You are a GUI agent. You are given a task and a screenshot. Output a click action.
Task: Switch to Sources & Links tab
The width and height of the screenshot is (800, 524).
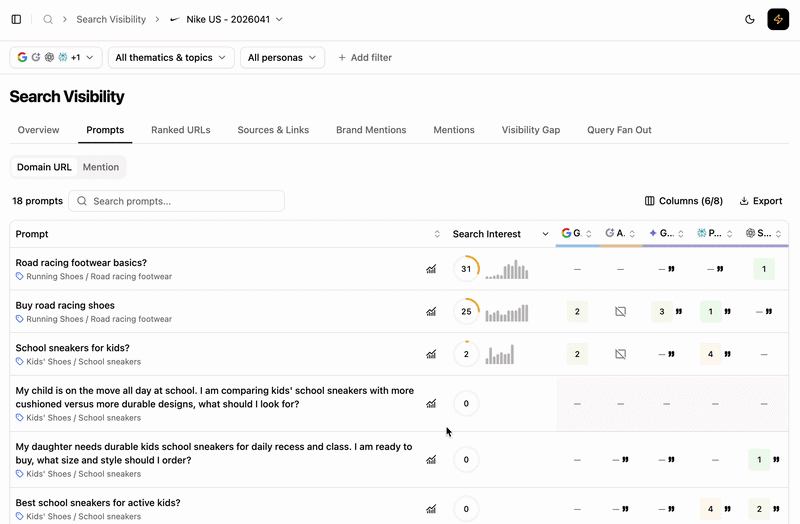point(273,130)
